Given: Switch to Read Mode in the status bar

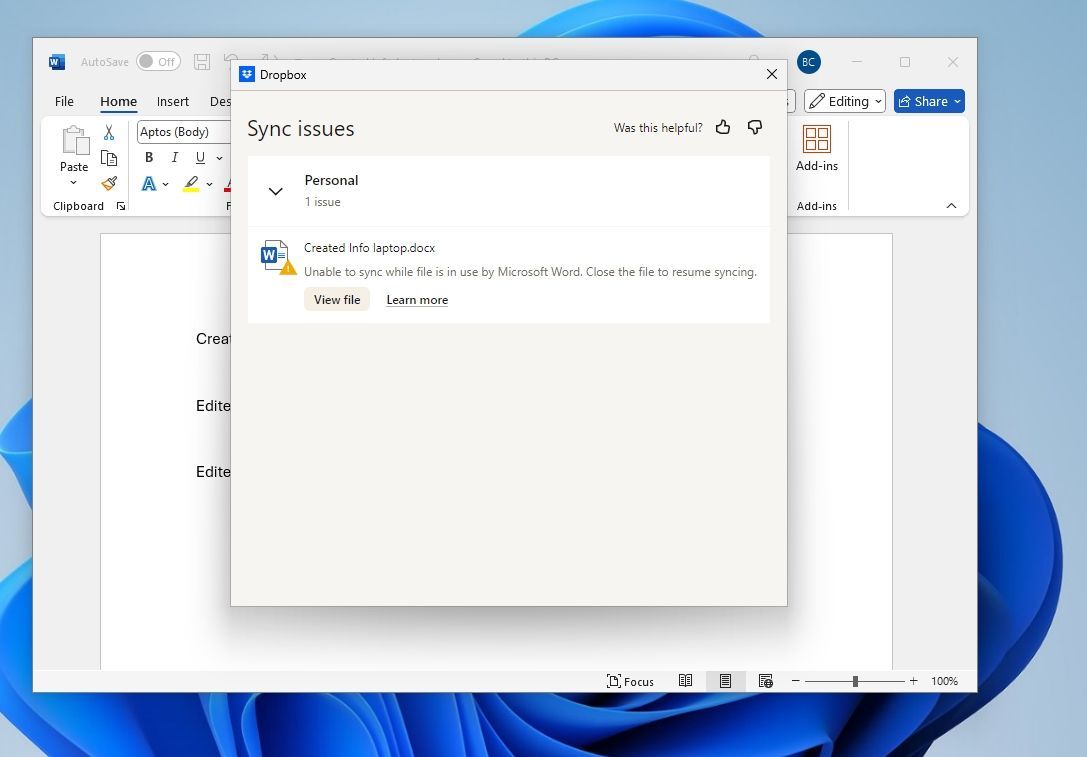Looking at the screenshot, I should [686, 681].
